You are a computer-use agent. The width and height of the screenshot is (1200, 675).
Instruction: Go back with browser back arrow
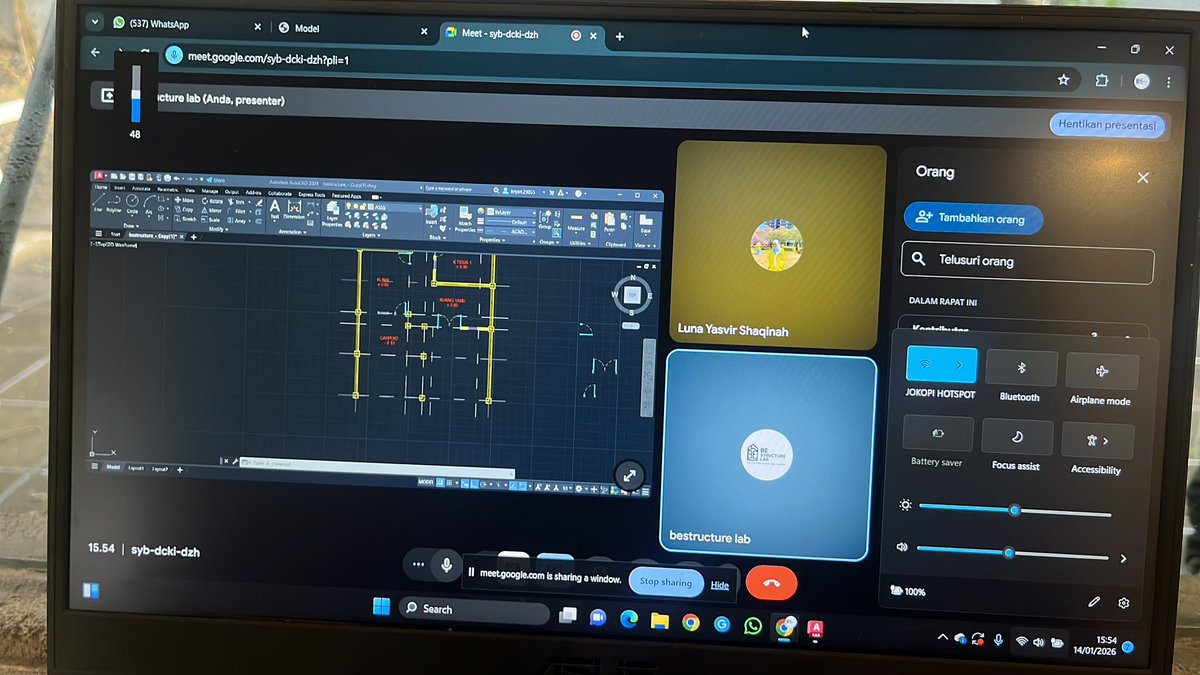coord(95,51)
